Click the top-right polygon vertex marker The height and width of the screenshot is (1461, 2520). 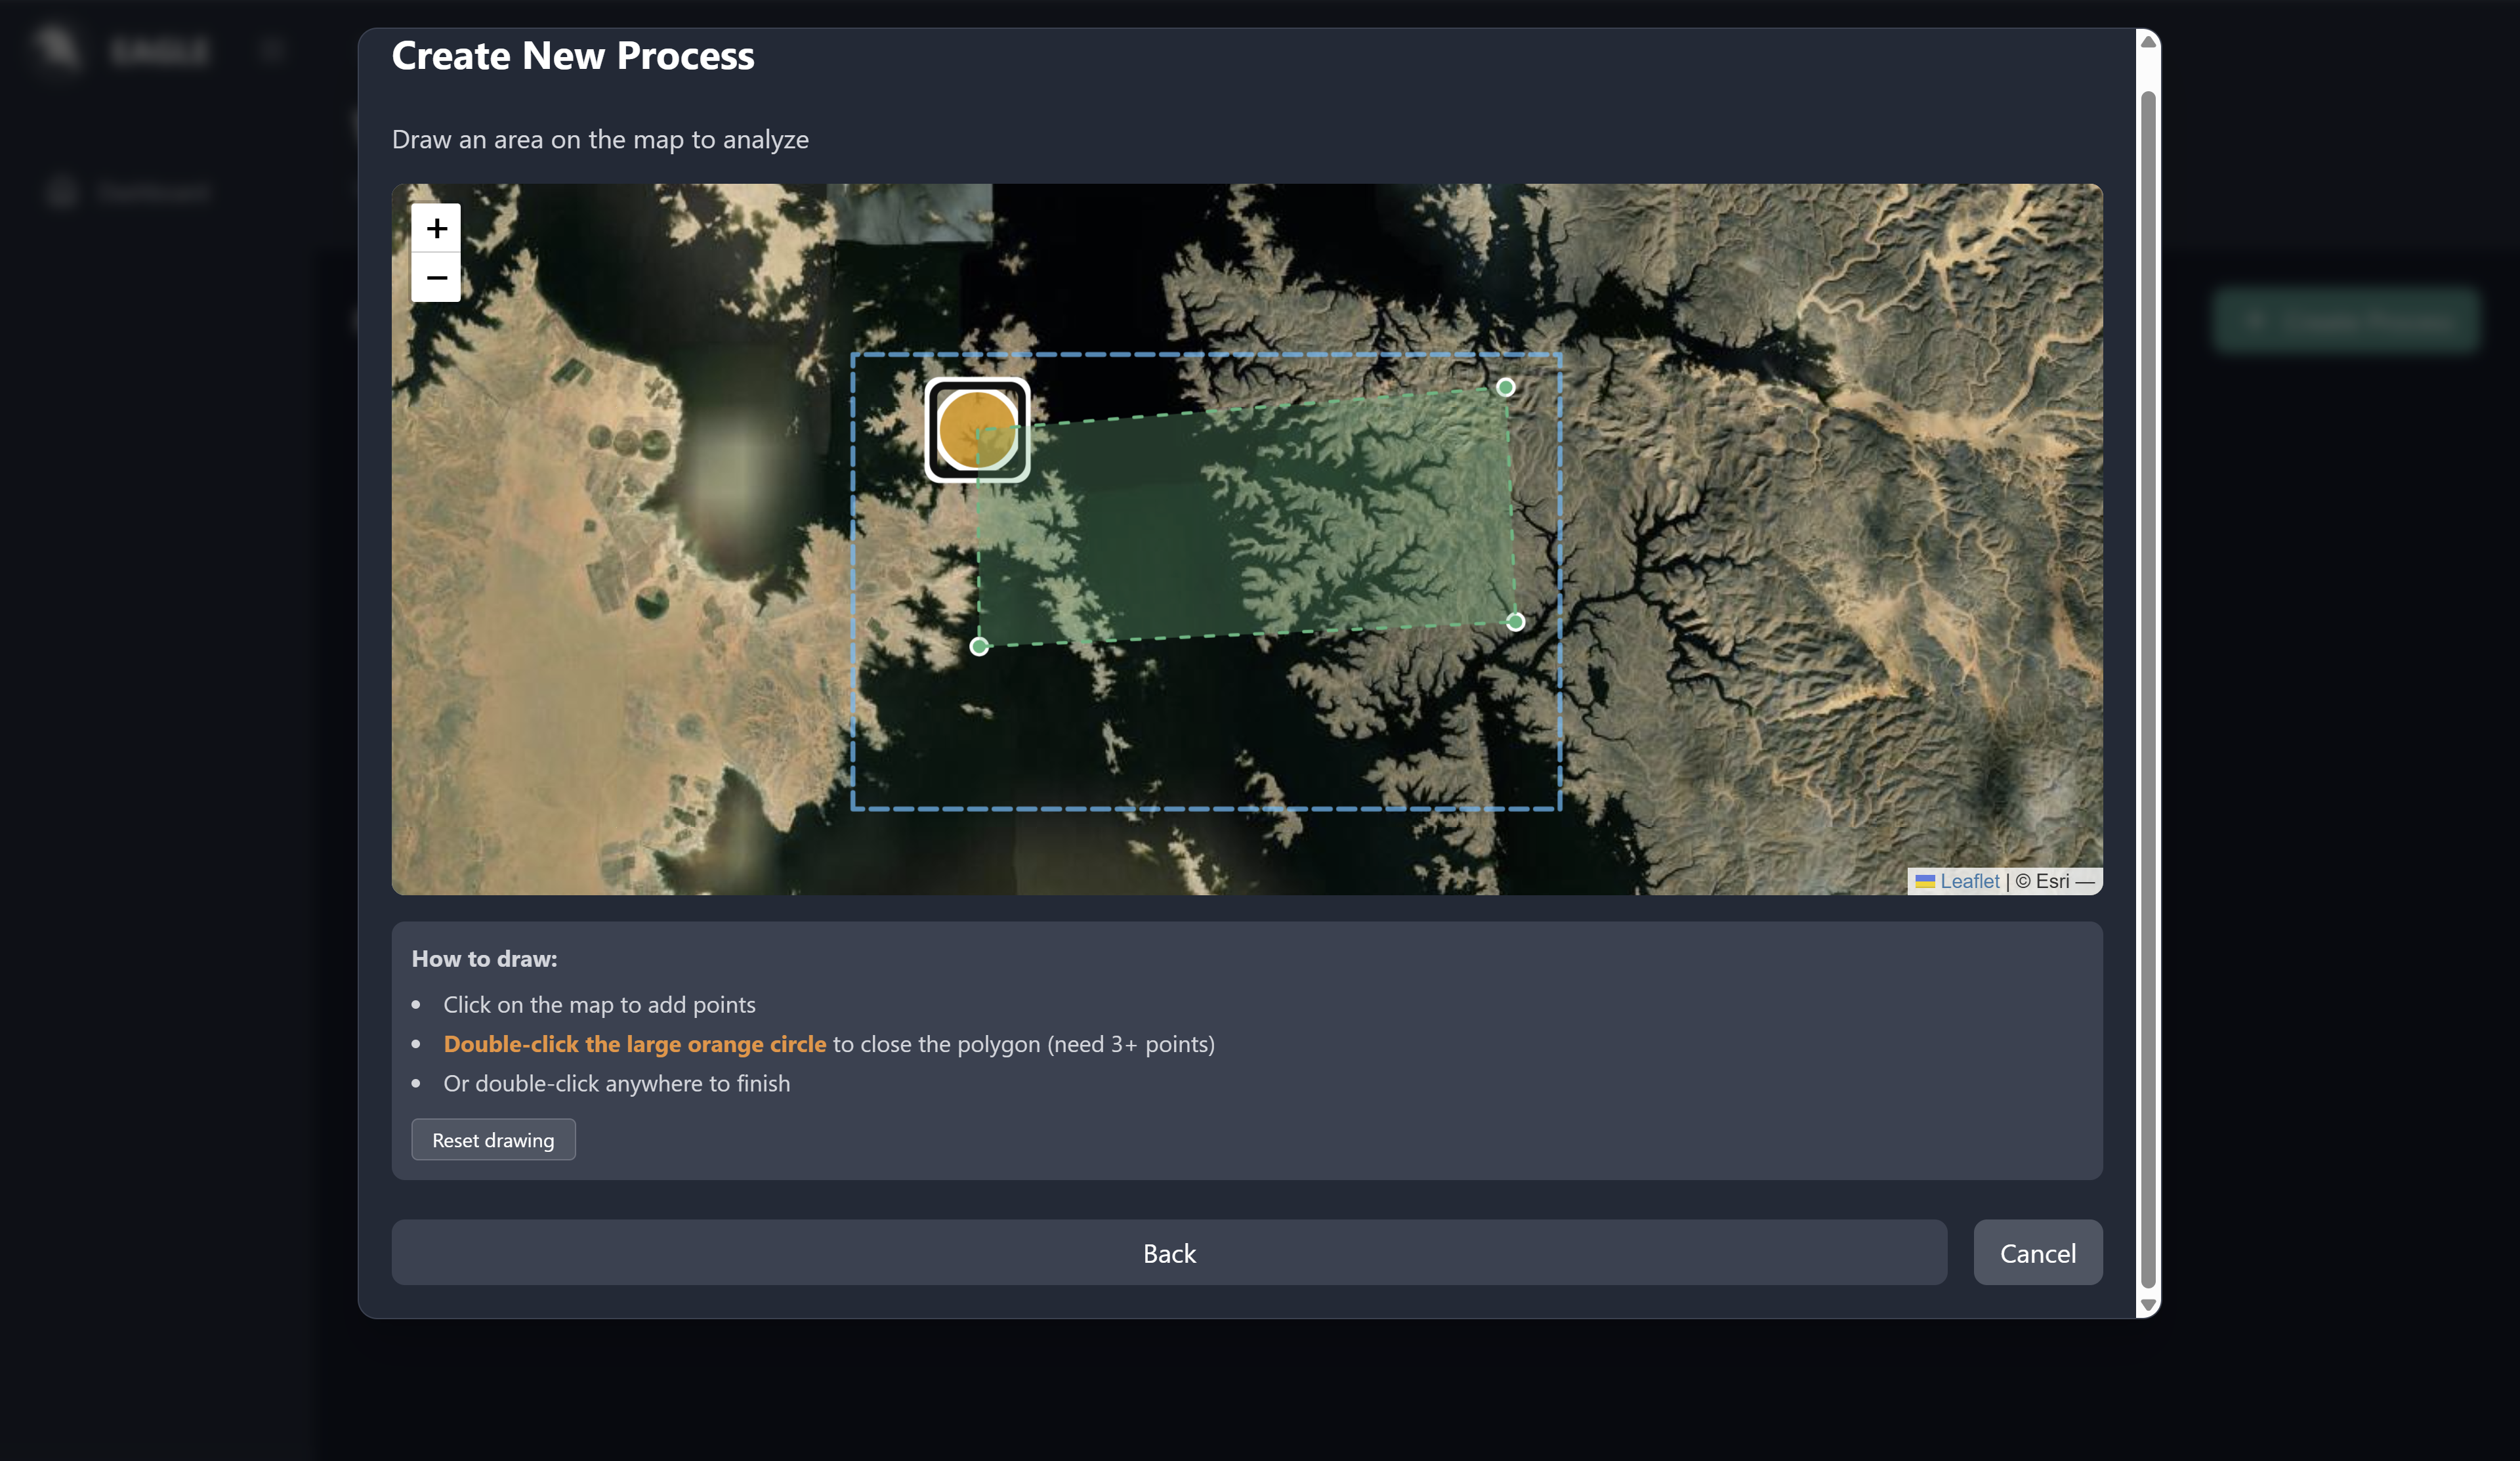[x=1505, y=387]
